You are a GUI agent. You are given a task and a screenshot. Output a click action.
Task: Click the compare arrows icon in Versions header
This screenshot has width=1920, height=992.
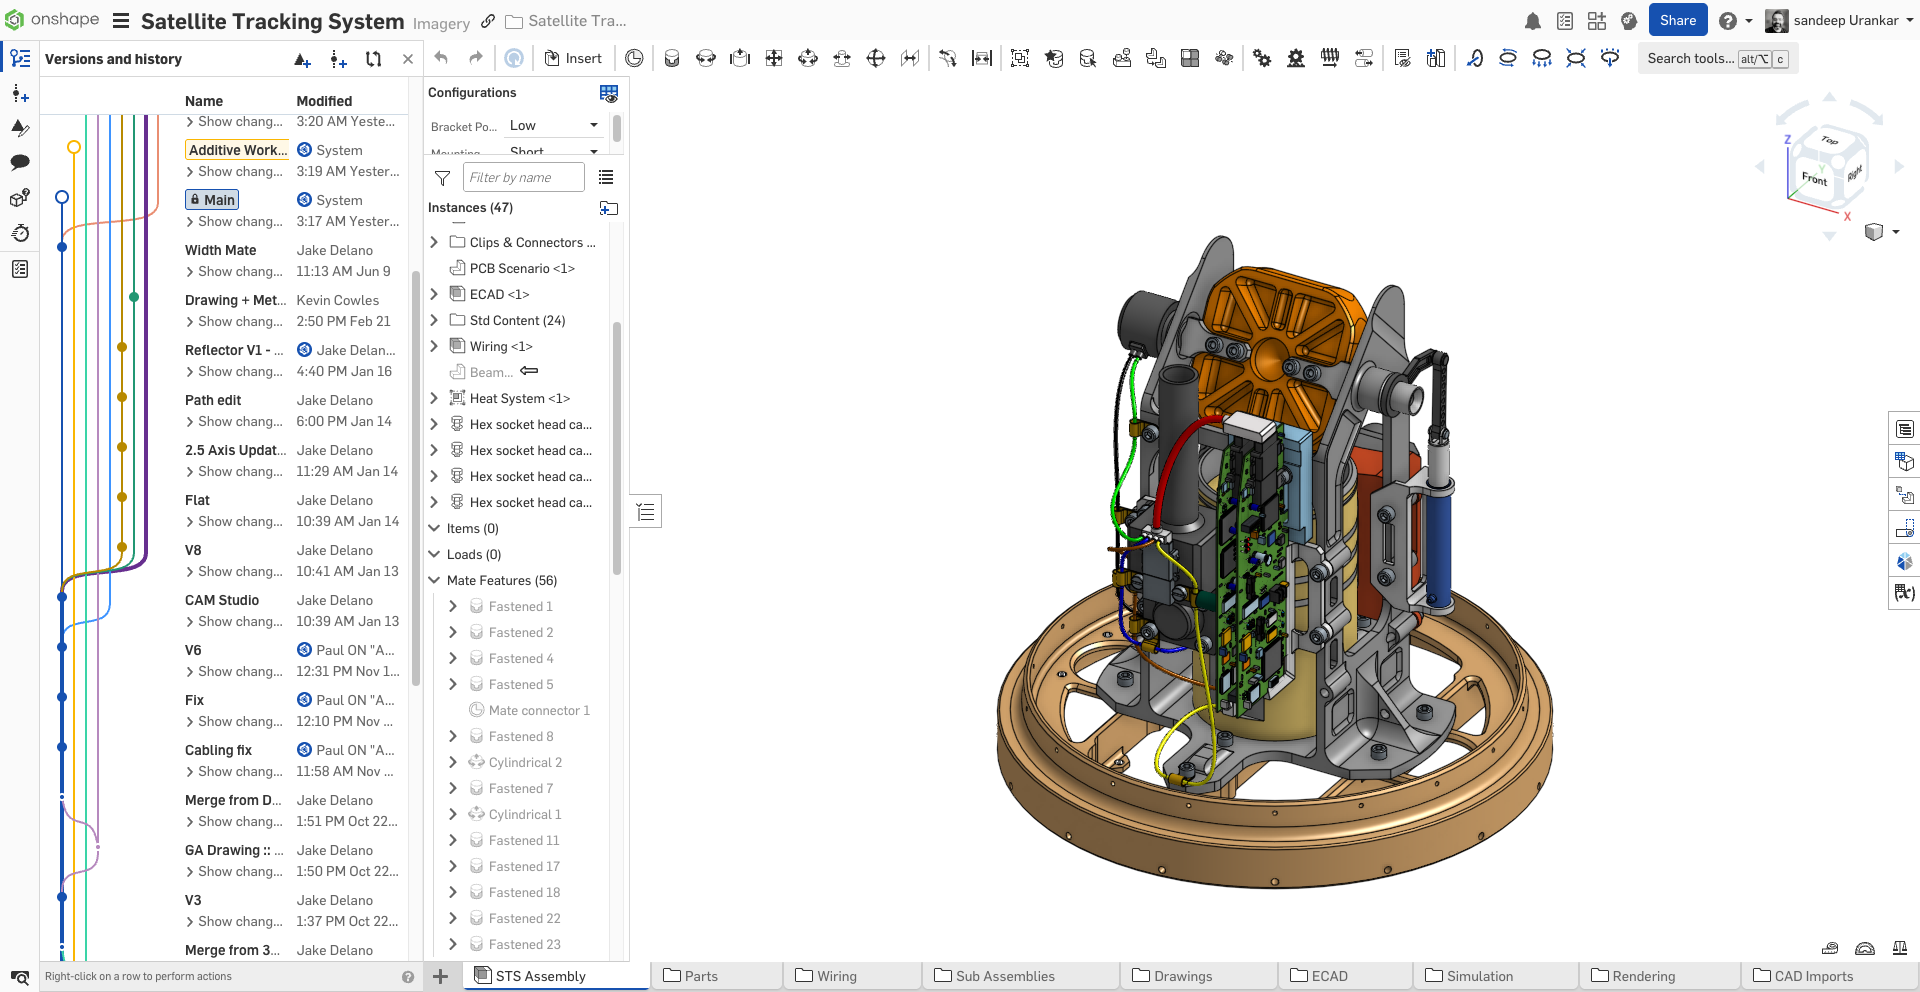373,59
